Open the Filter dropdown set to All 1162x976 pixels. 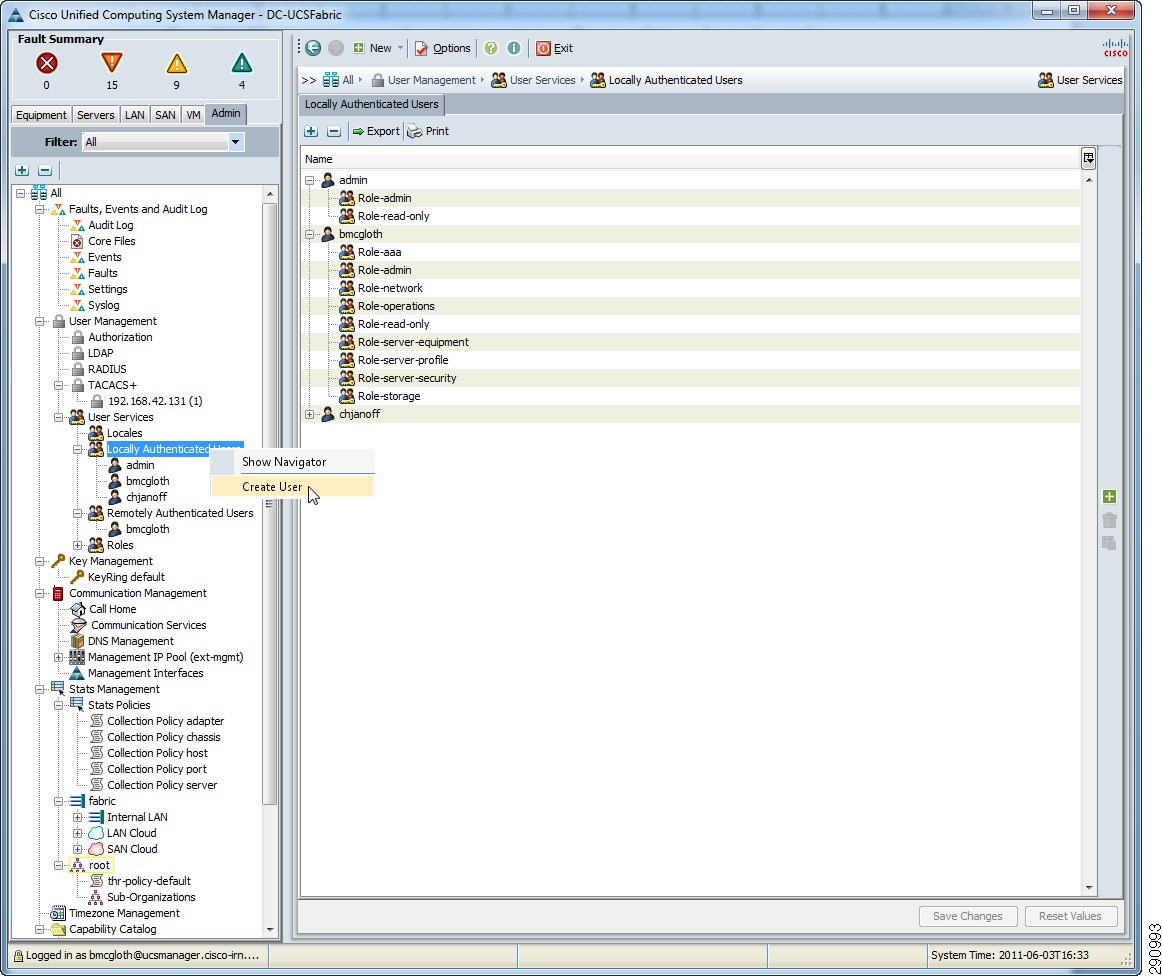(x=236, y=142)
